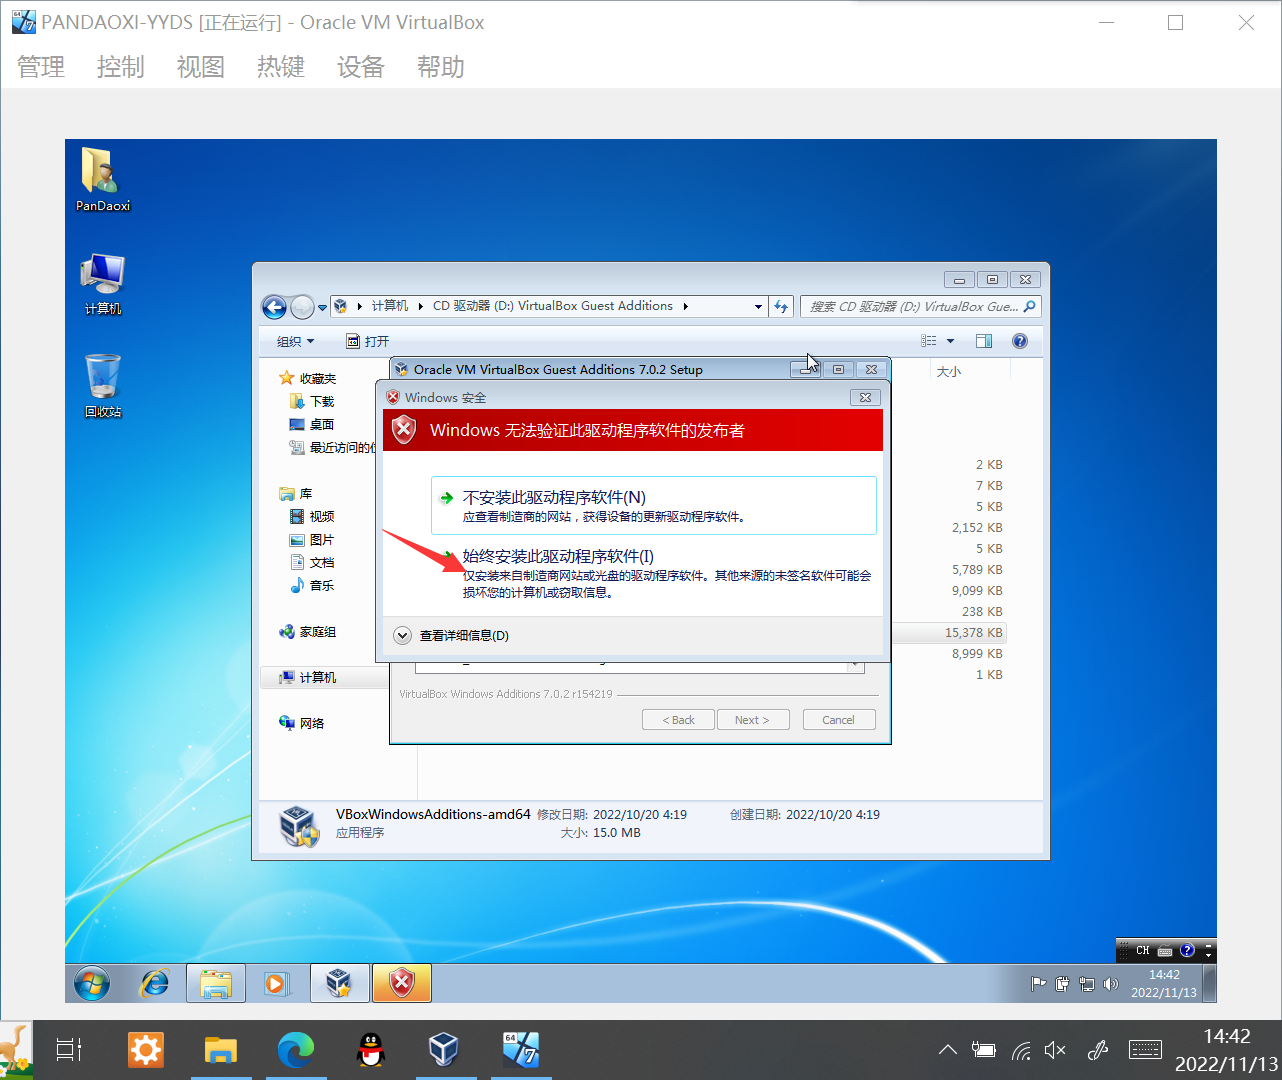Click the guest volume speaker tray icon

pos(1110,984)
